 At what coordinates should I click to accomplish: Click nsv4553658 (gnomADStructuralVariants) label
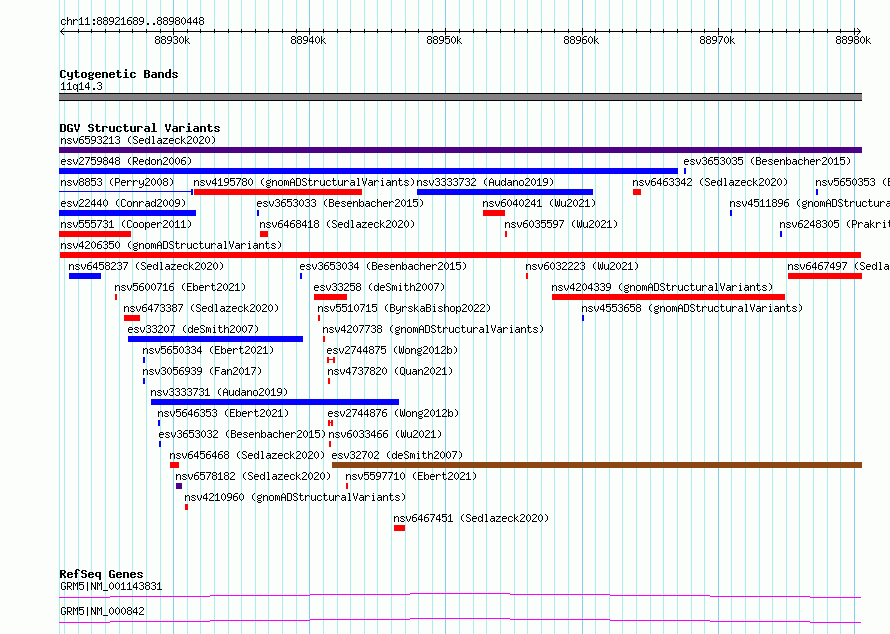692,308
